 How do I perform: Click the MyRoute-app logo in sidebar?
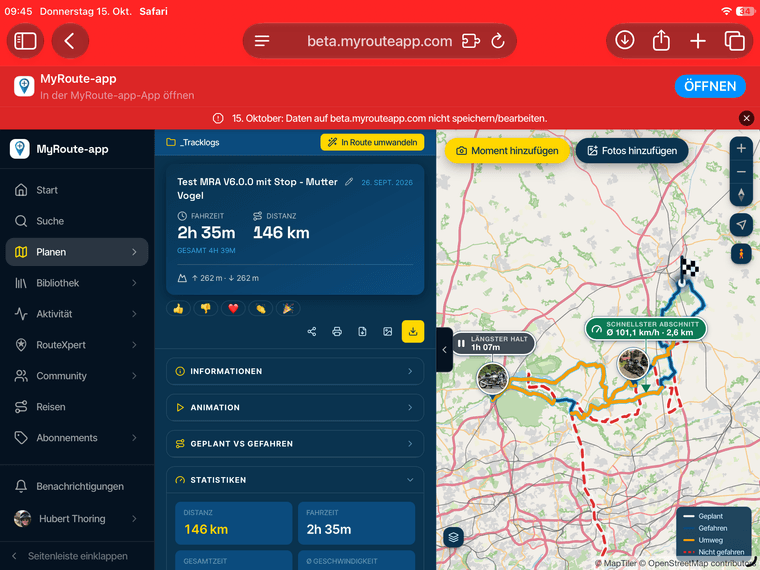pos(19,149)
